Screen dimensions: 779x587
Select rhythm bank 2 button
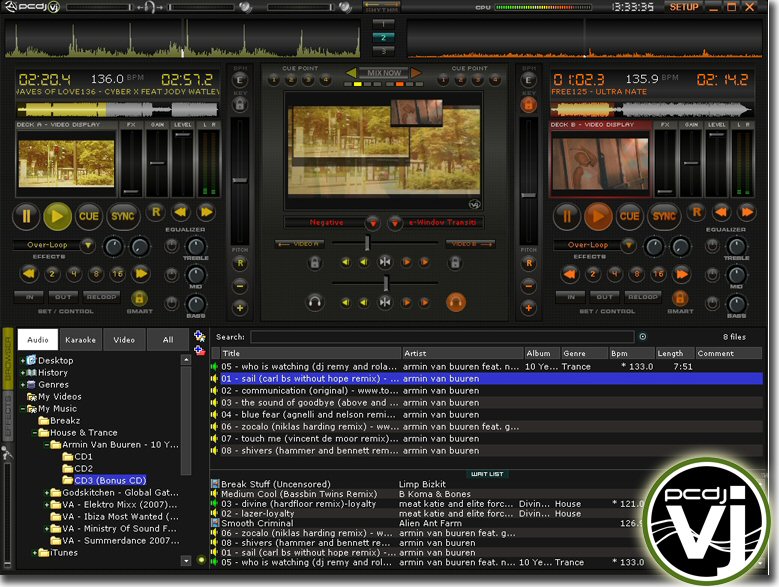tap(383, 37)
